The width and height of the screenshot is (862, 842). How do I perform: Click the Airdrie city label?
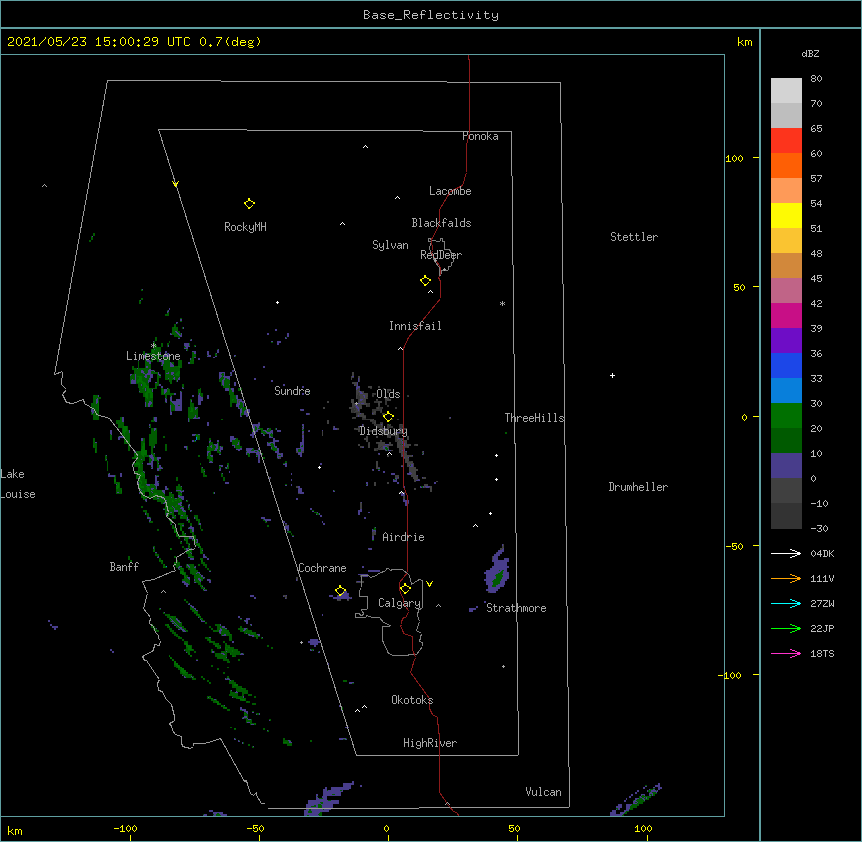[x=403, y=537]
